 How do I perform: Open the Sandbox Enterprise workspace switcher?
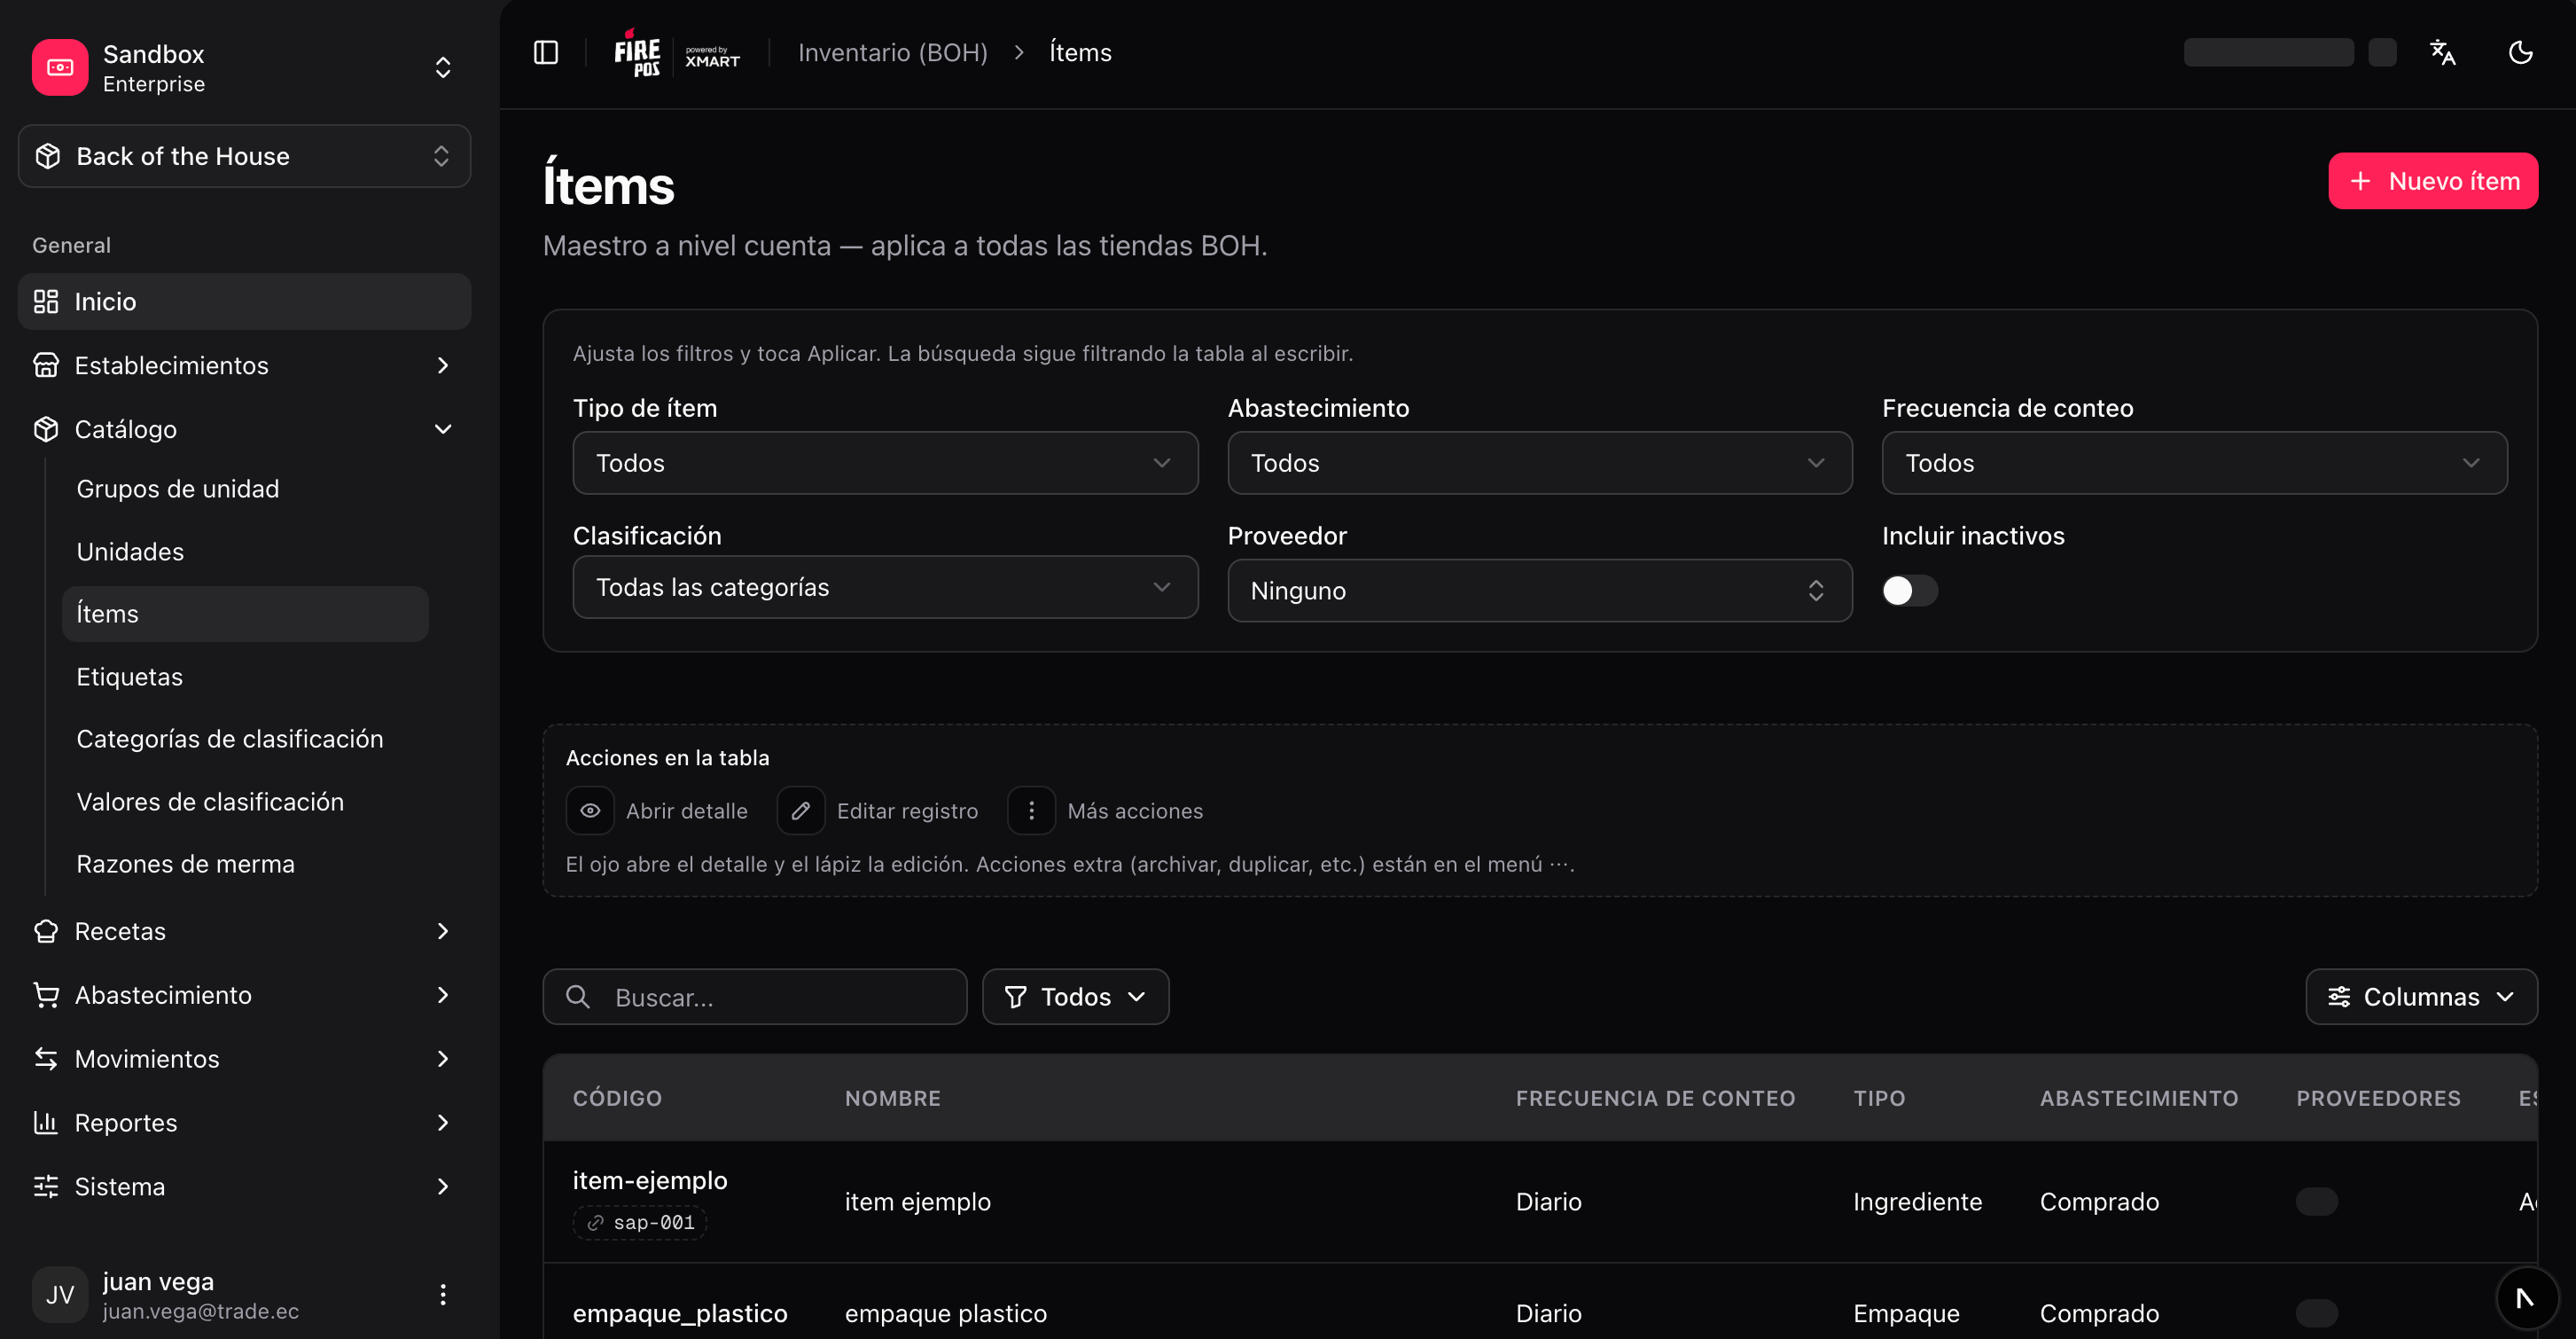244,67
